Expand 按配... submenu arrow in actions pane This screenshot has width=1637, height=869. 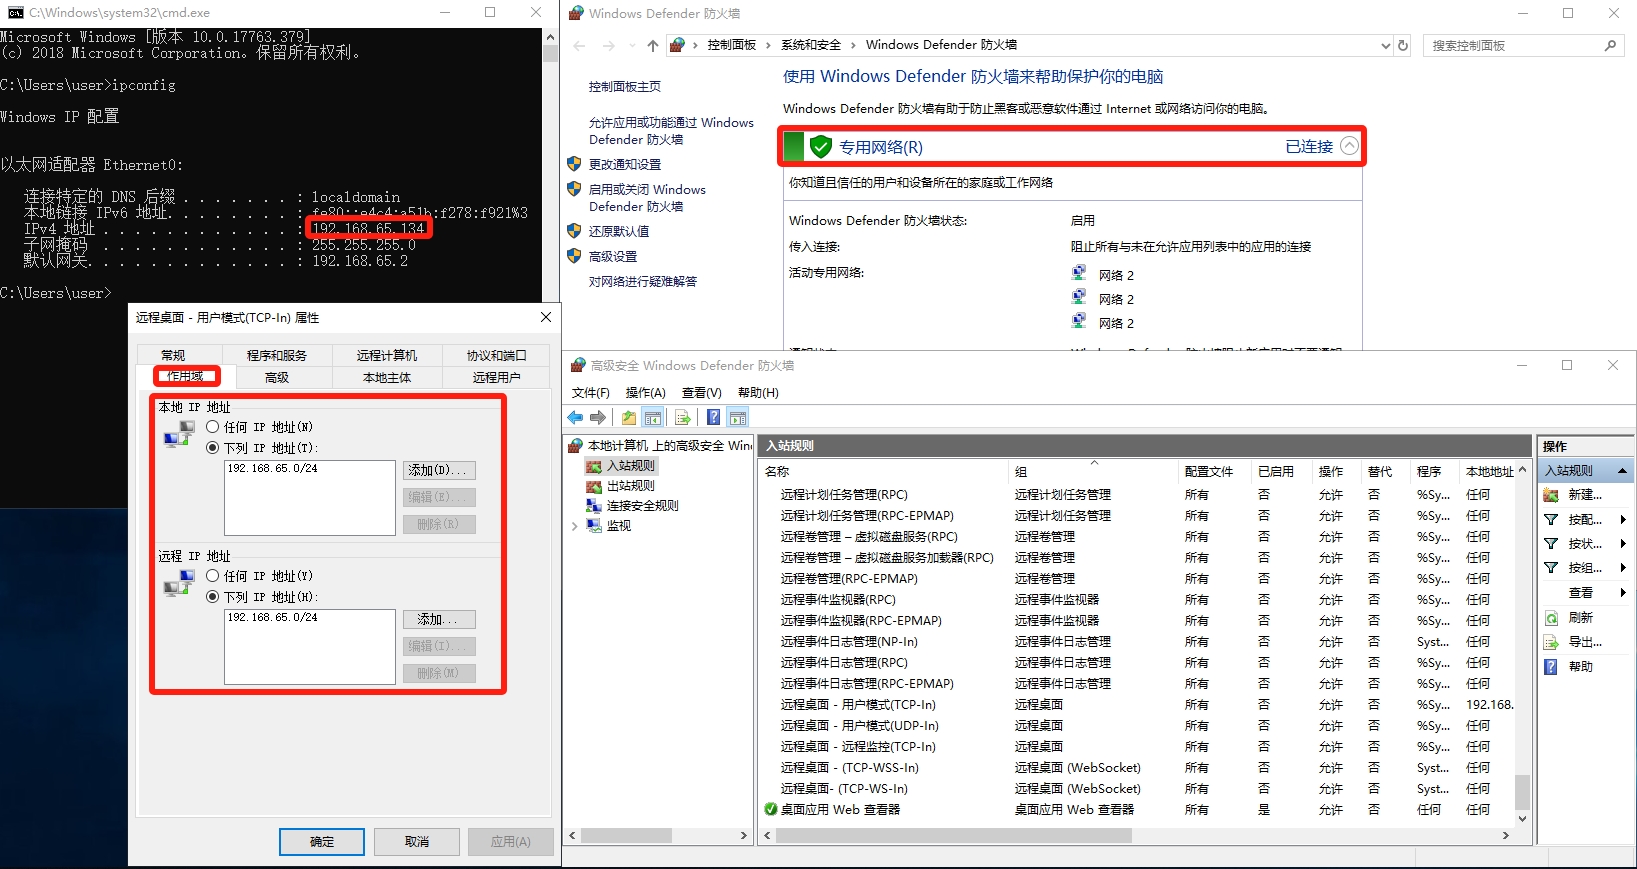tap(1622, 520)
